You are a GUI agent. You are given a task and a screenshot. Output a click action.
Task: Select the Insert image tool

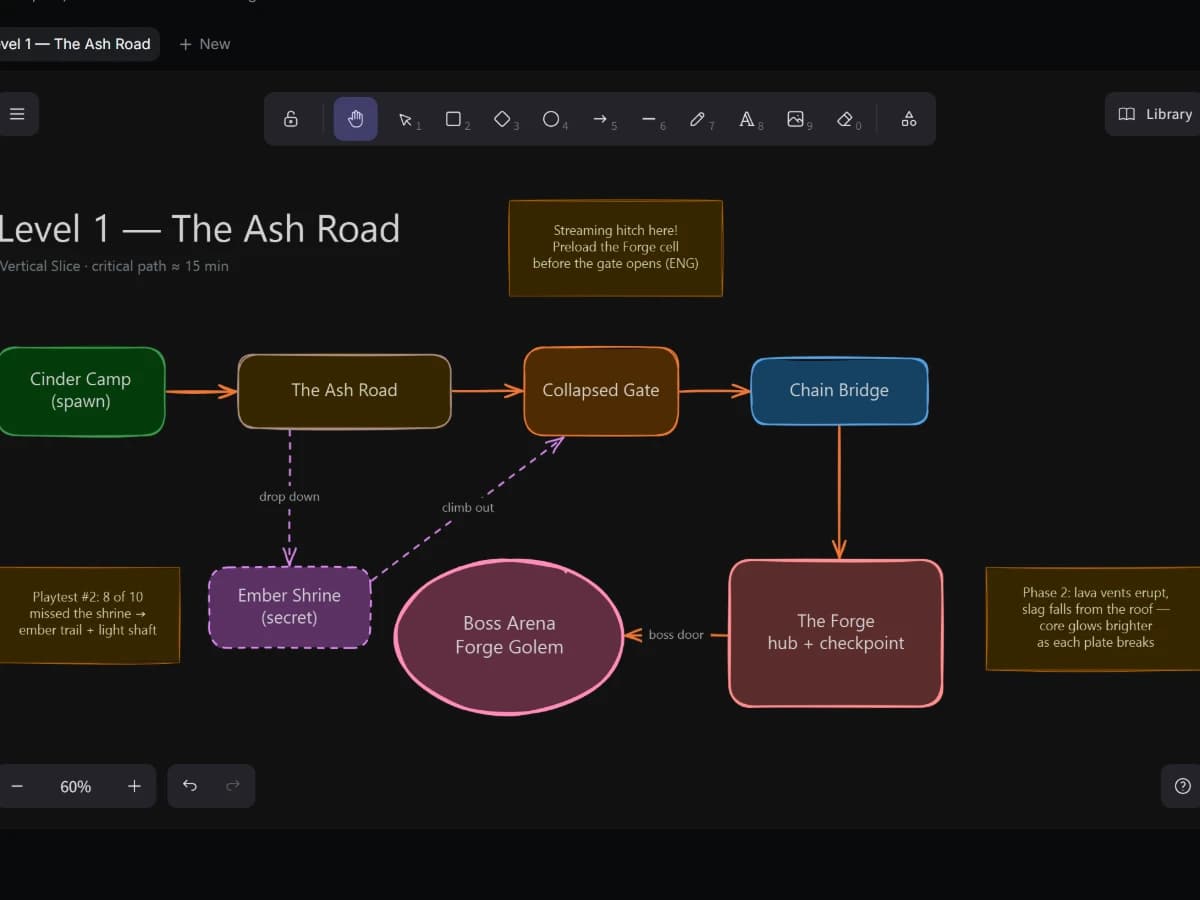[x=797, y=119]
